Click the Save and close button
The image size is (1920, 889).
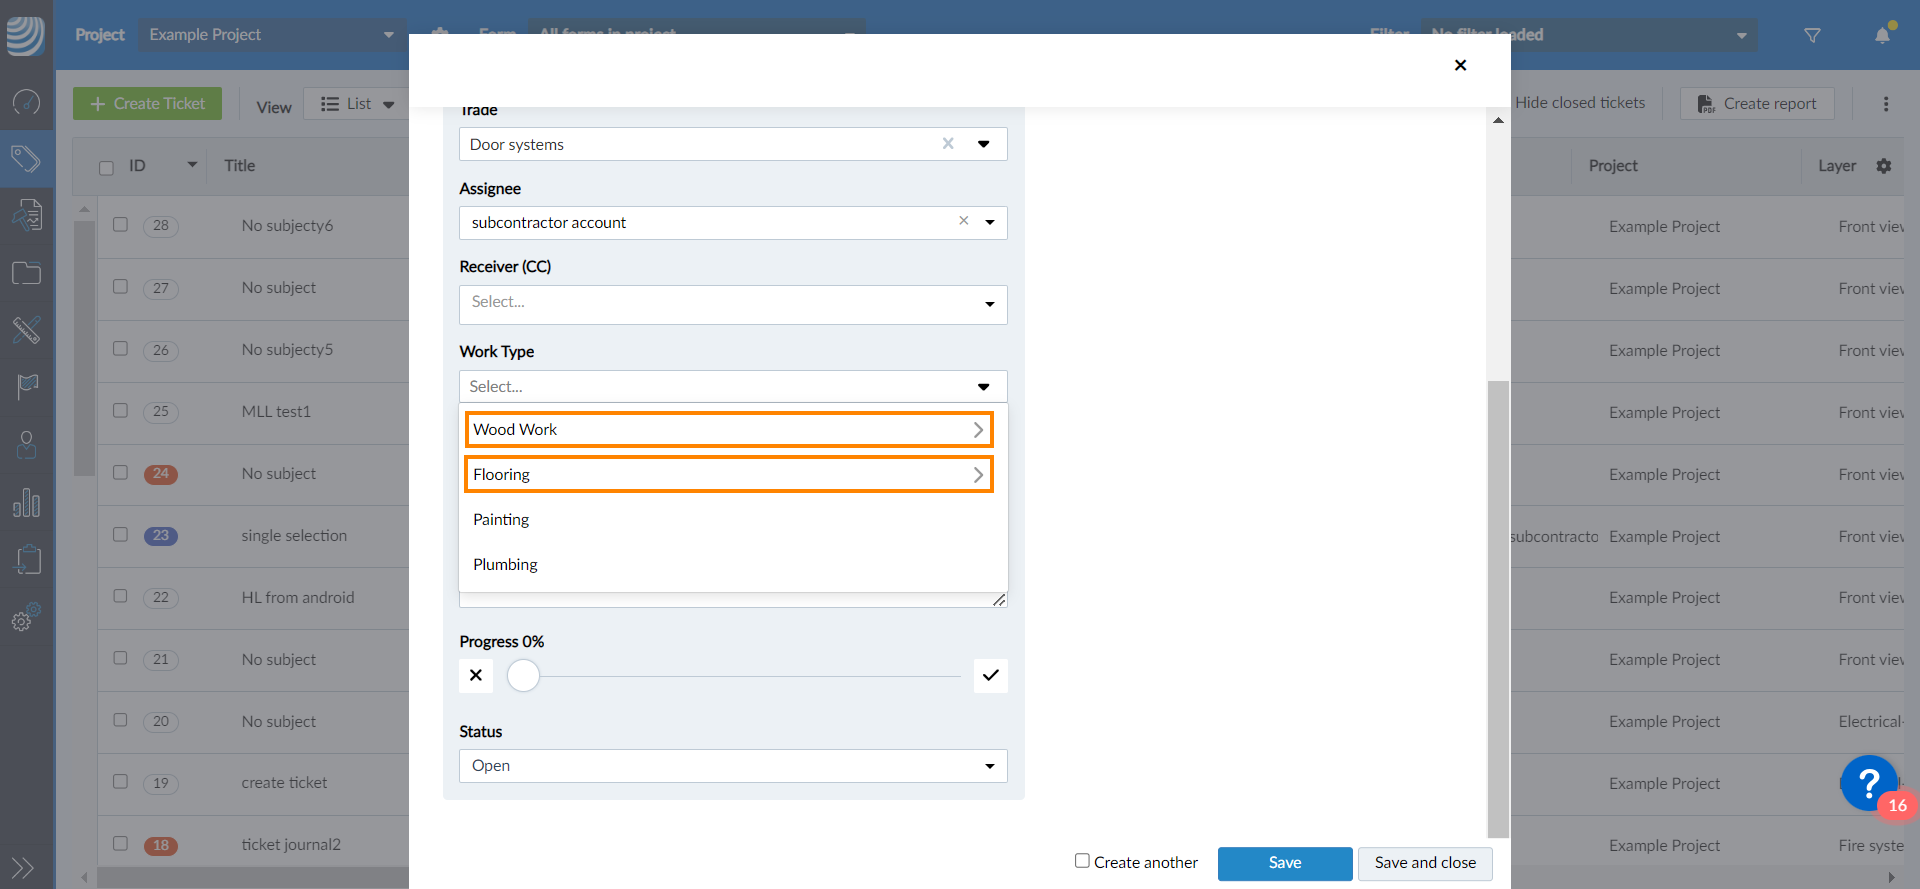point(1424,863)
